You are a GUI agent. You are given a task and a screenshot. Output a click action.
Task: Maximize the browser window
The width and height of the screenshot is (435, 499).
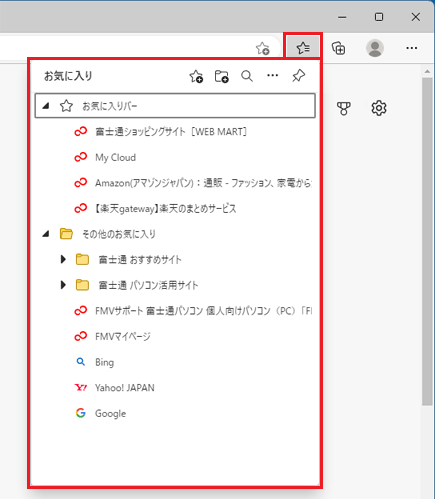click(x=379, y=17)
